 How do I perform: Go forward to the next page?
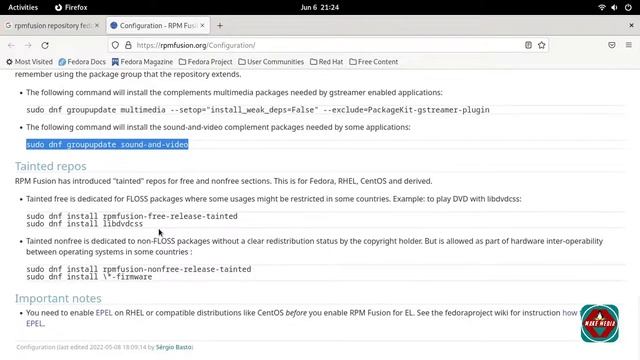point(28,45)
